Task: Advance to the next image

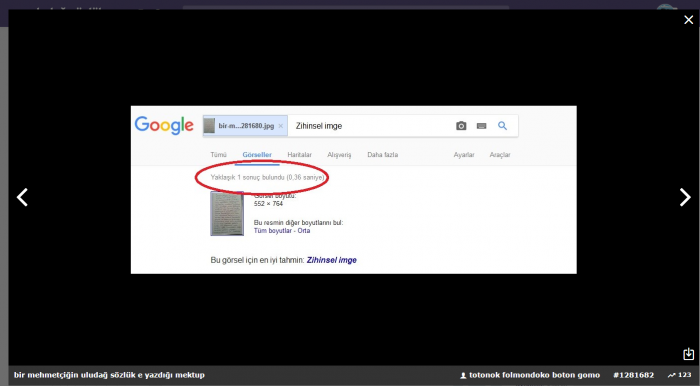Action: point(685,197)
